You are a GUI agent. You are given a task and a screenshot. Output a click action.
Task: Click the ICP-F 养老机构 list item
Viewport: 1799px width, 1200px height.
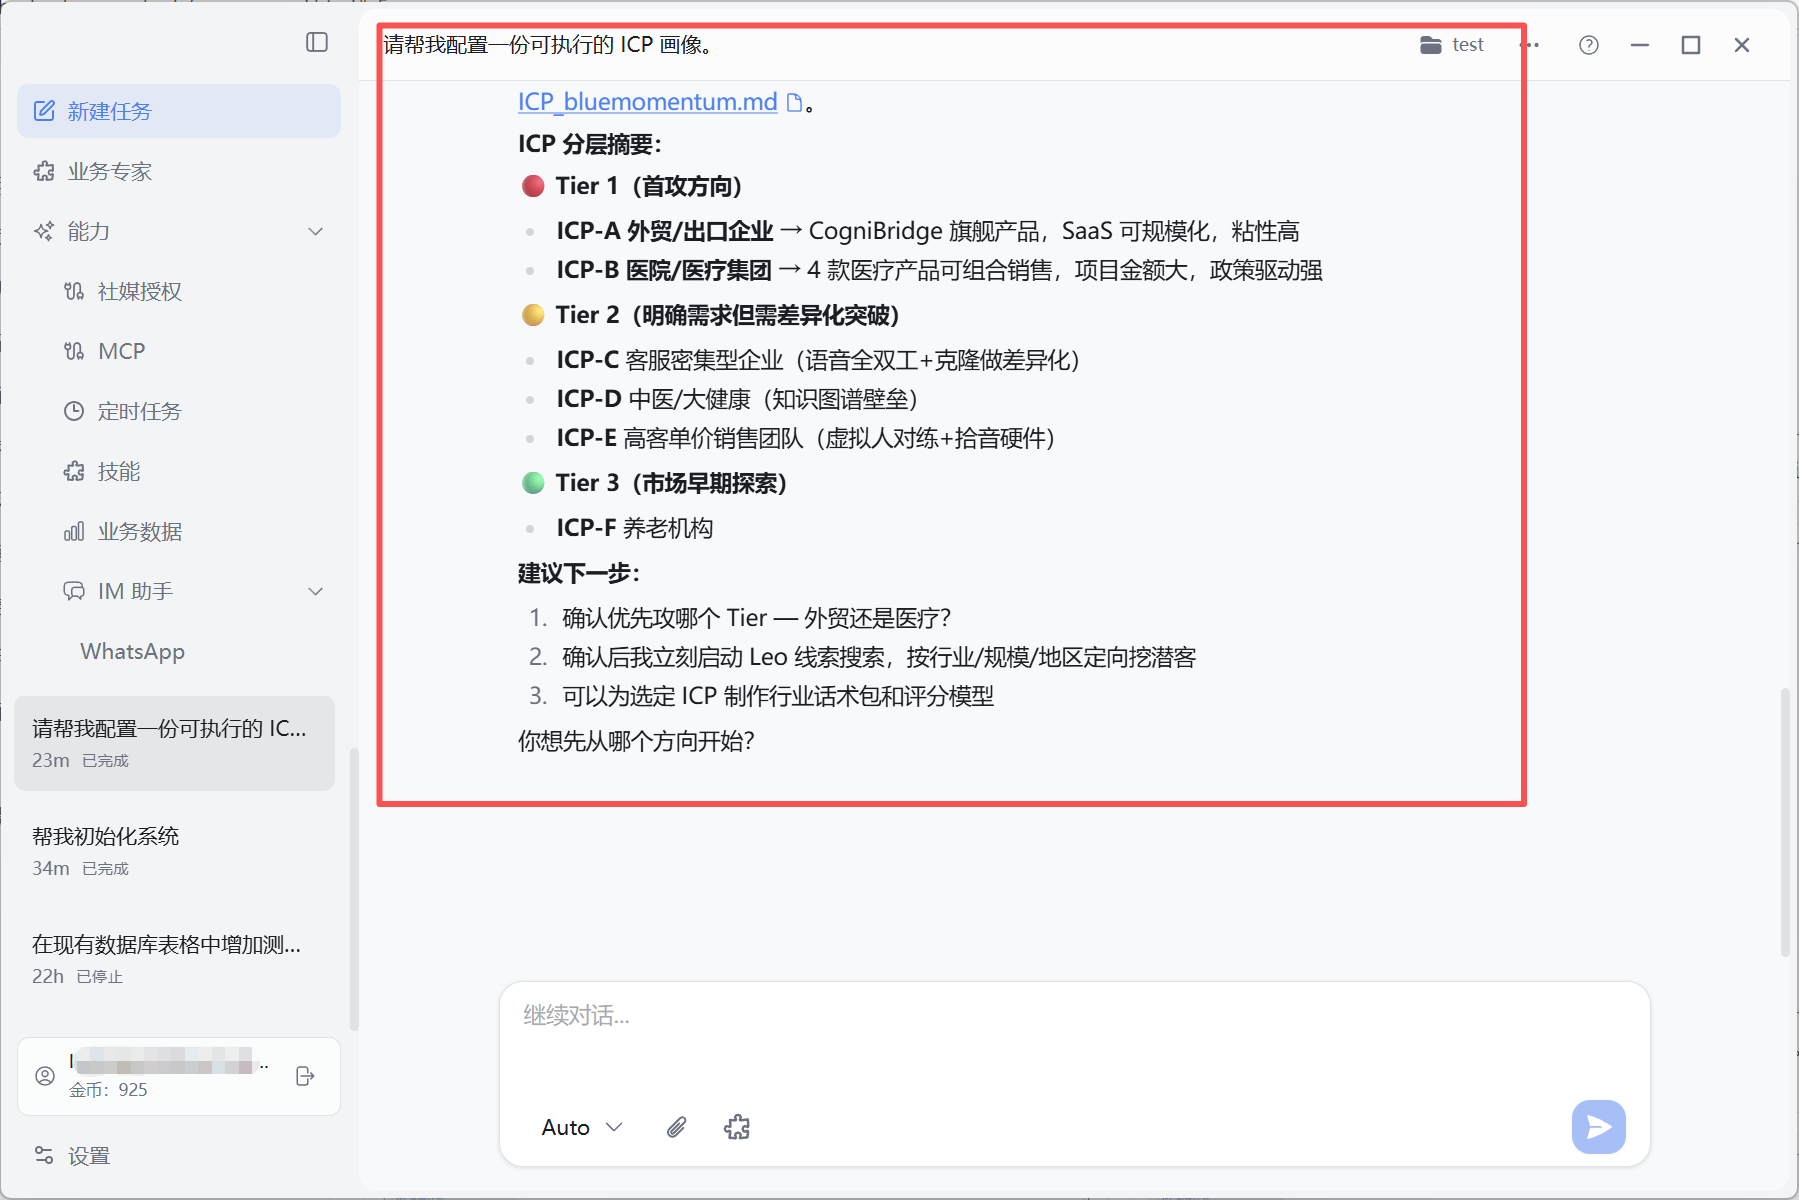tap(634, 528)
